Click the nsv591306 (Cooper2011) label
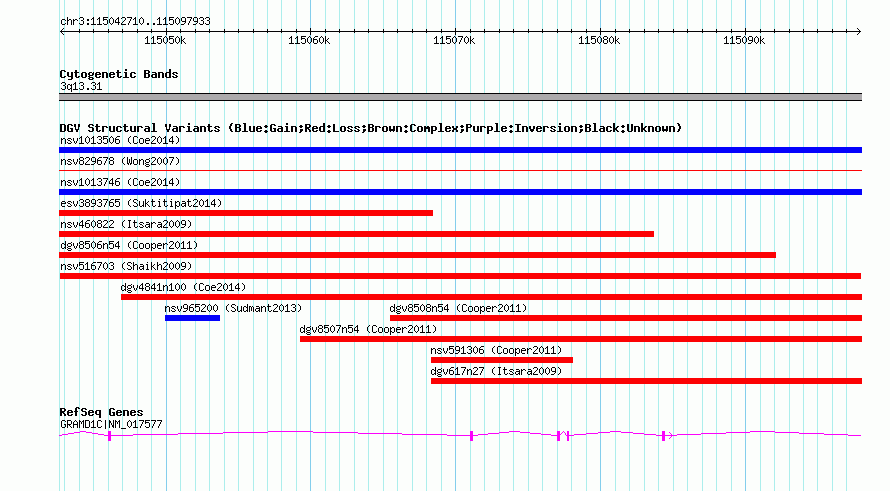The image size is (890, 491). [496, 350]
